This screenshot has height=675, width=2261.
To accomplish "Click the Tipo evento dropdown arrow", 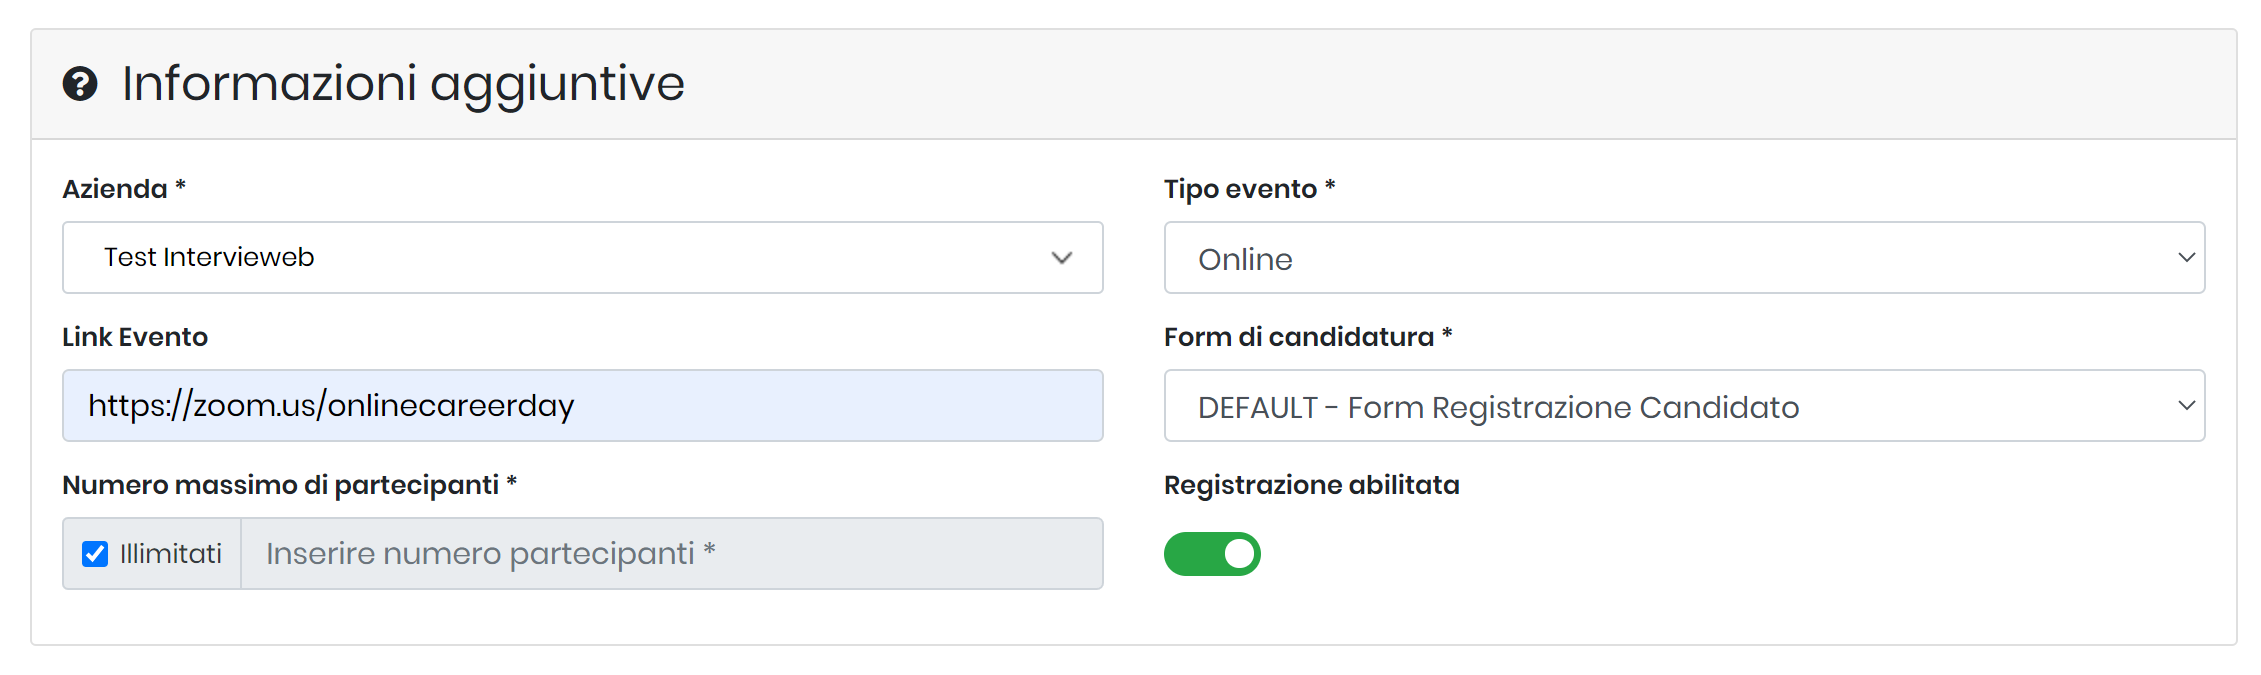I will 2186,258.
